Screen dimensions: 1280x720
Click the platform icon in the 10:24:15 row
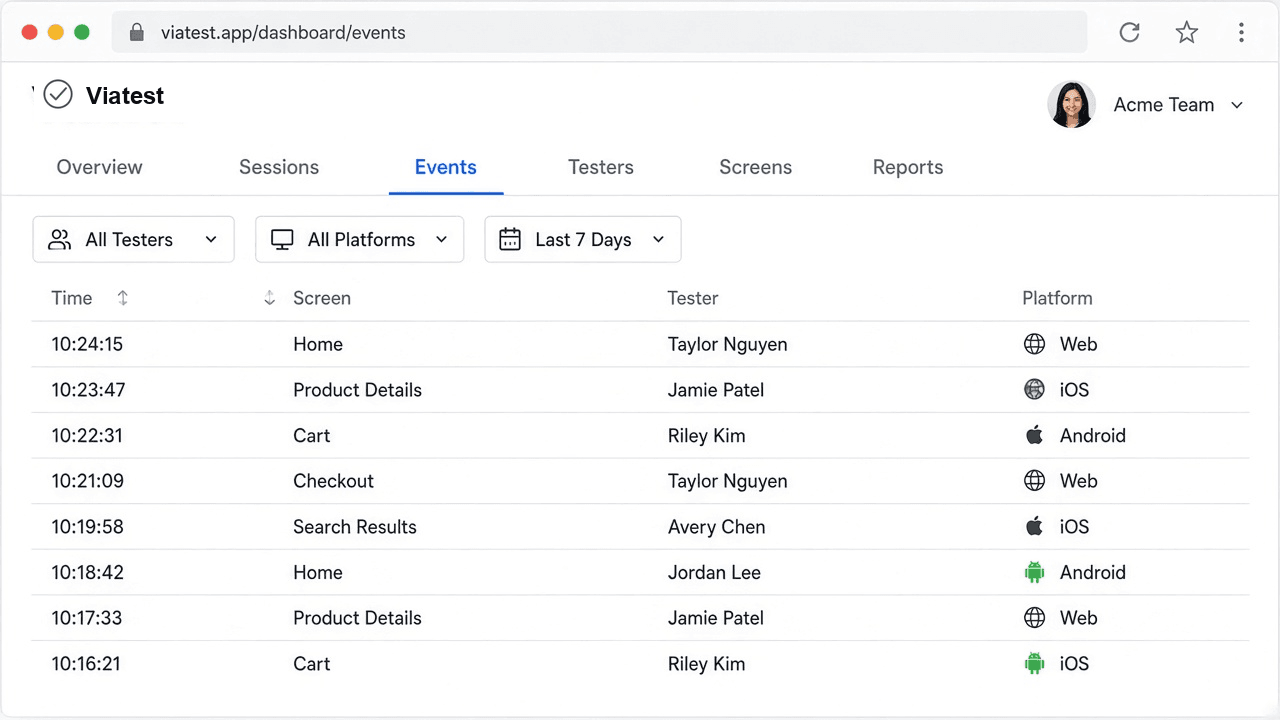1035,344
